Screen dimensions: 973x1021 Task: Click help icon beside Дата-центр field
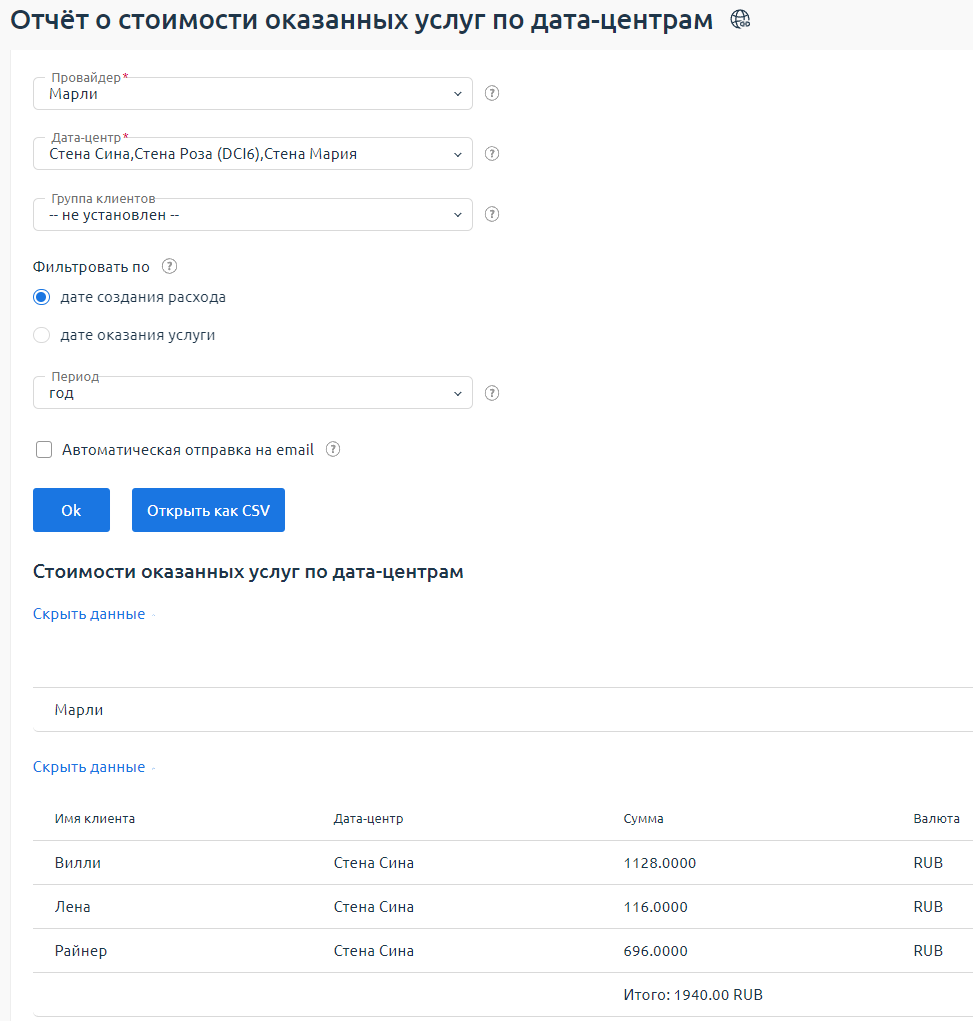point(491,154)
